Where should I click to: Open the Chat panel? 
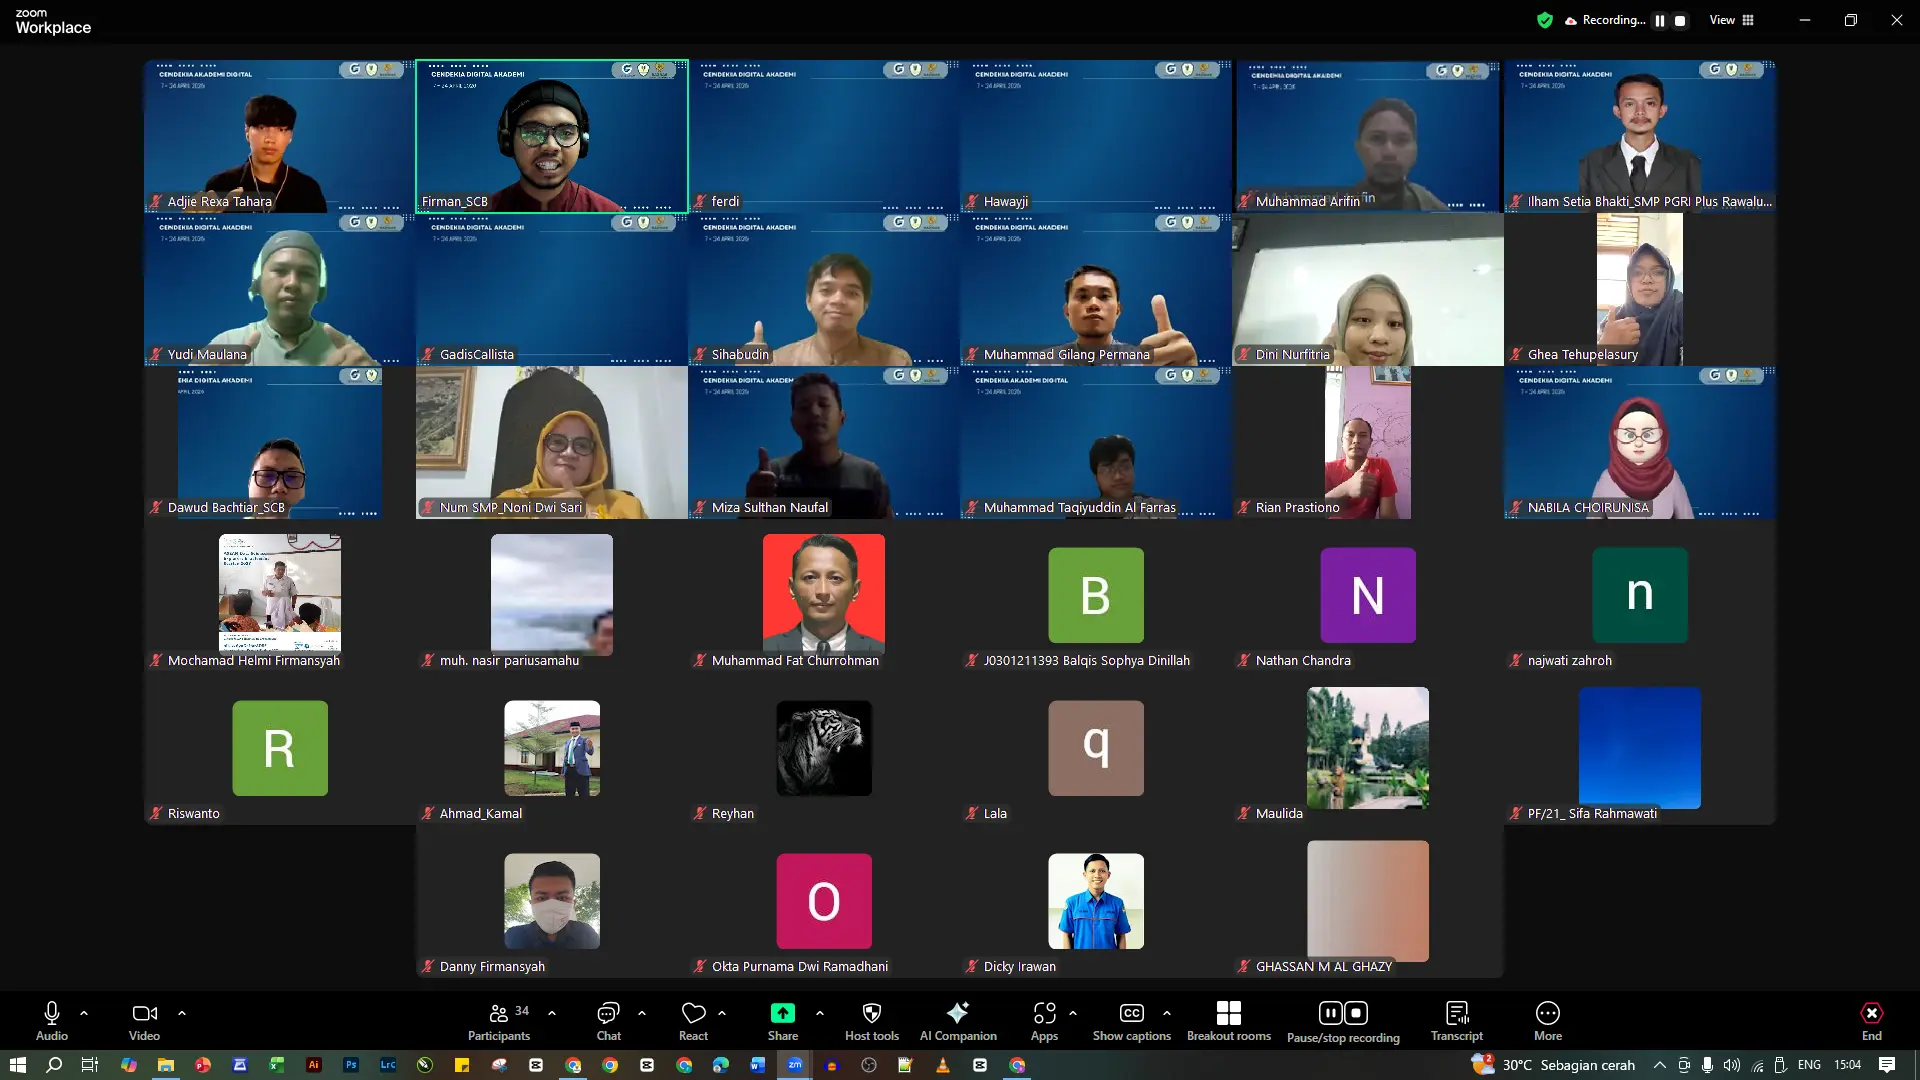[x=608, y=1021]
